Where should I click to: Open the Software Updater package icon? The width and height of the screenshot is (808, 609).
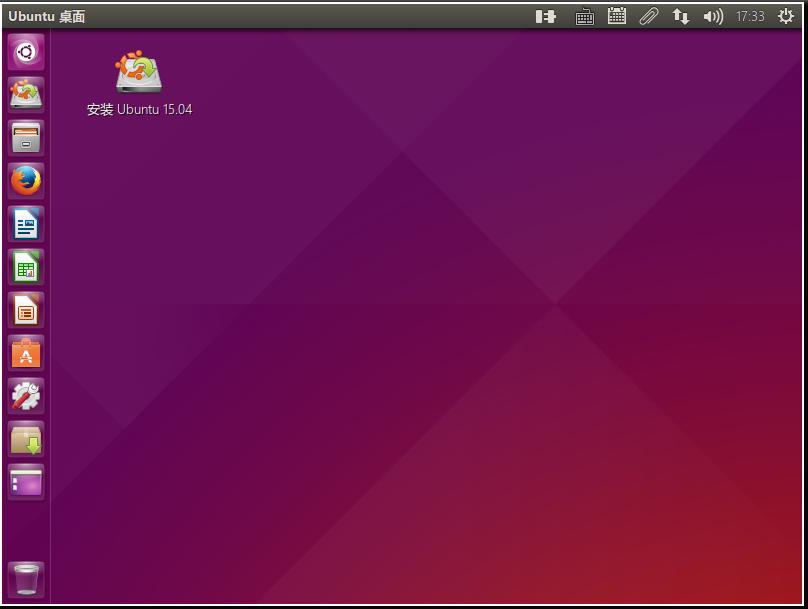tap(26, 439)
